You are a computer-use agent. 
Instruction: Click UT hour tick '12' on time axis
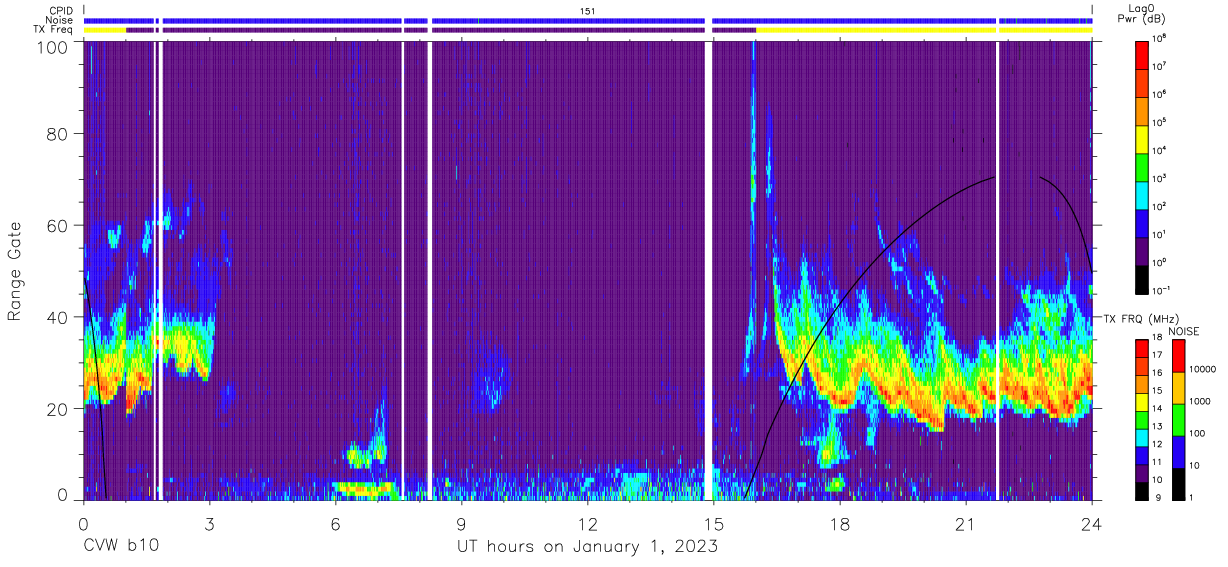click(x=587, y=522)
